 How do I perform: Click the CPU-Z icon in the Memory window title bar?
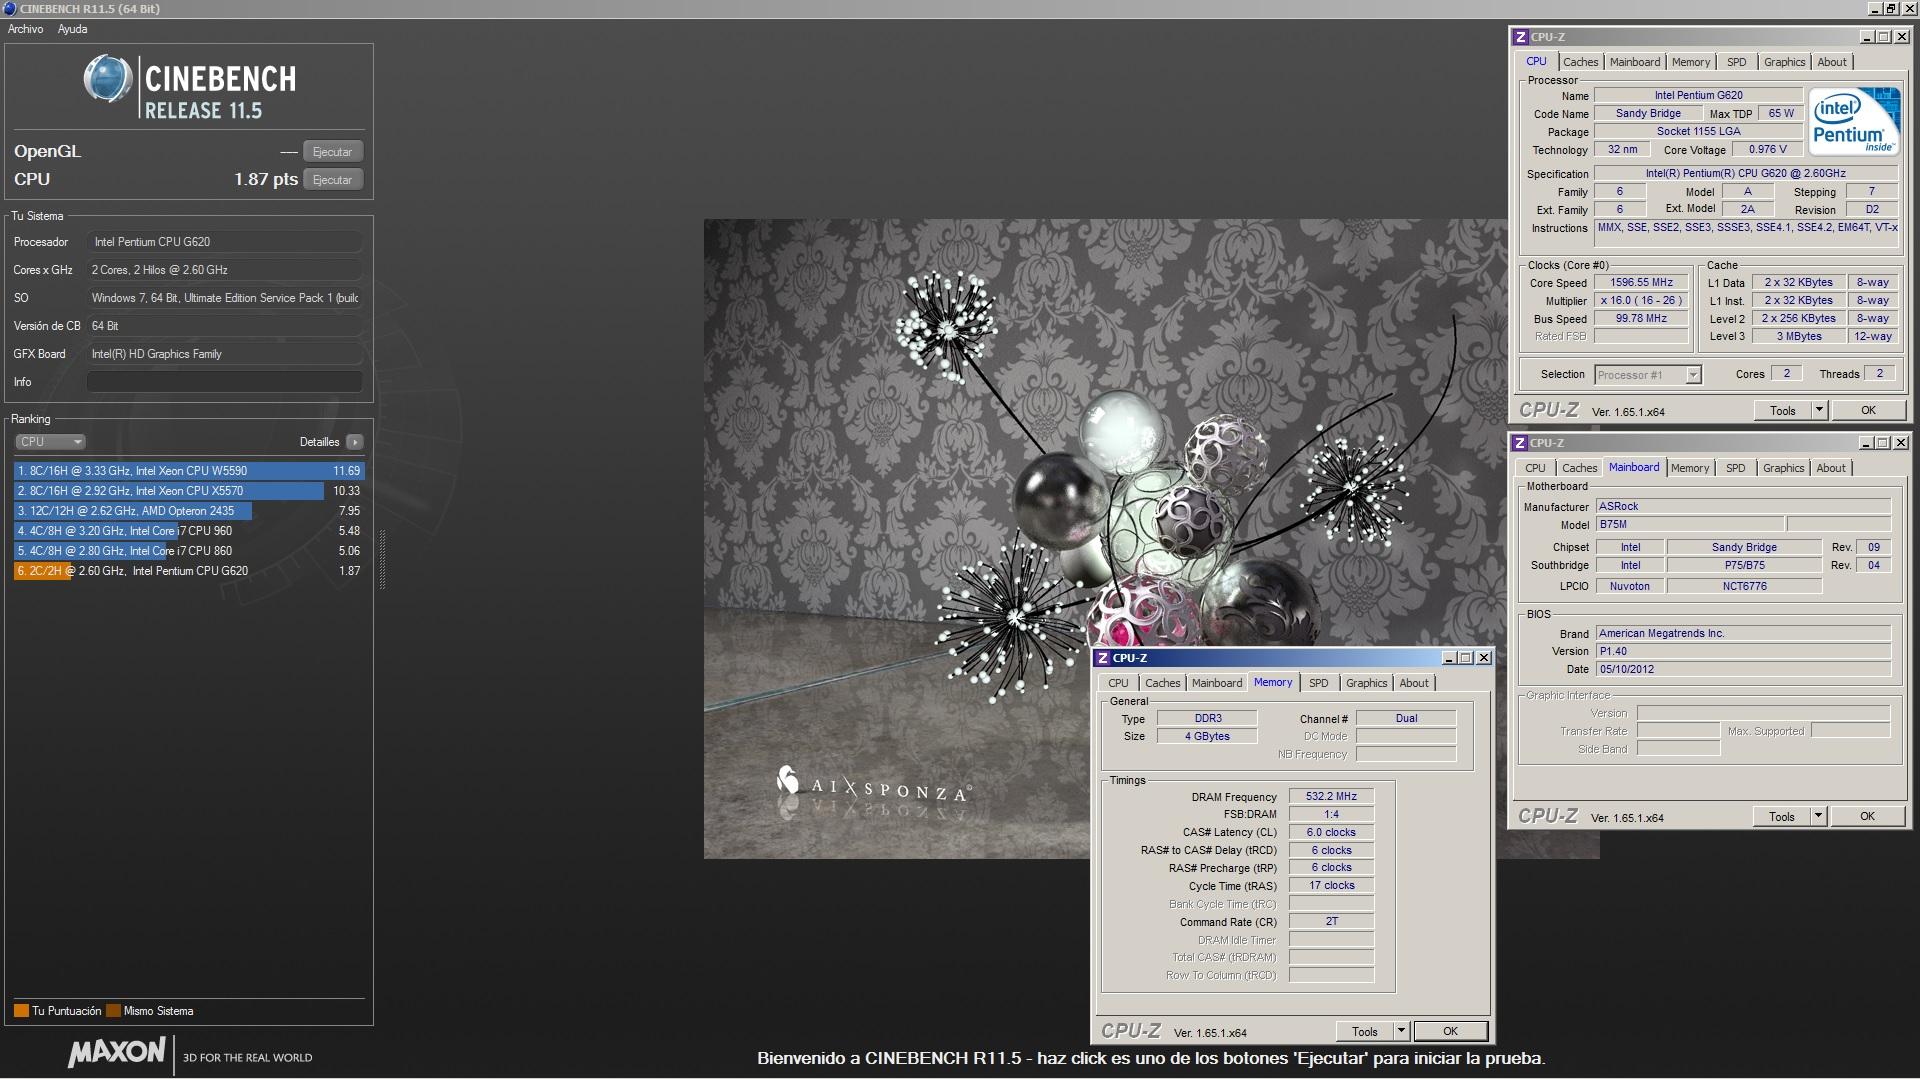tap(1102, 658)
